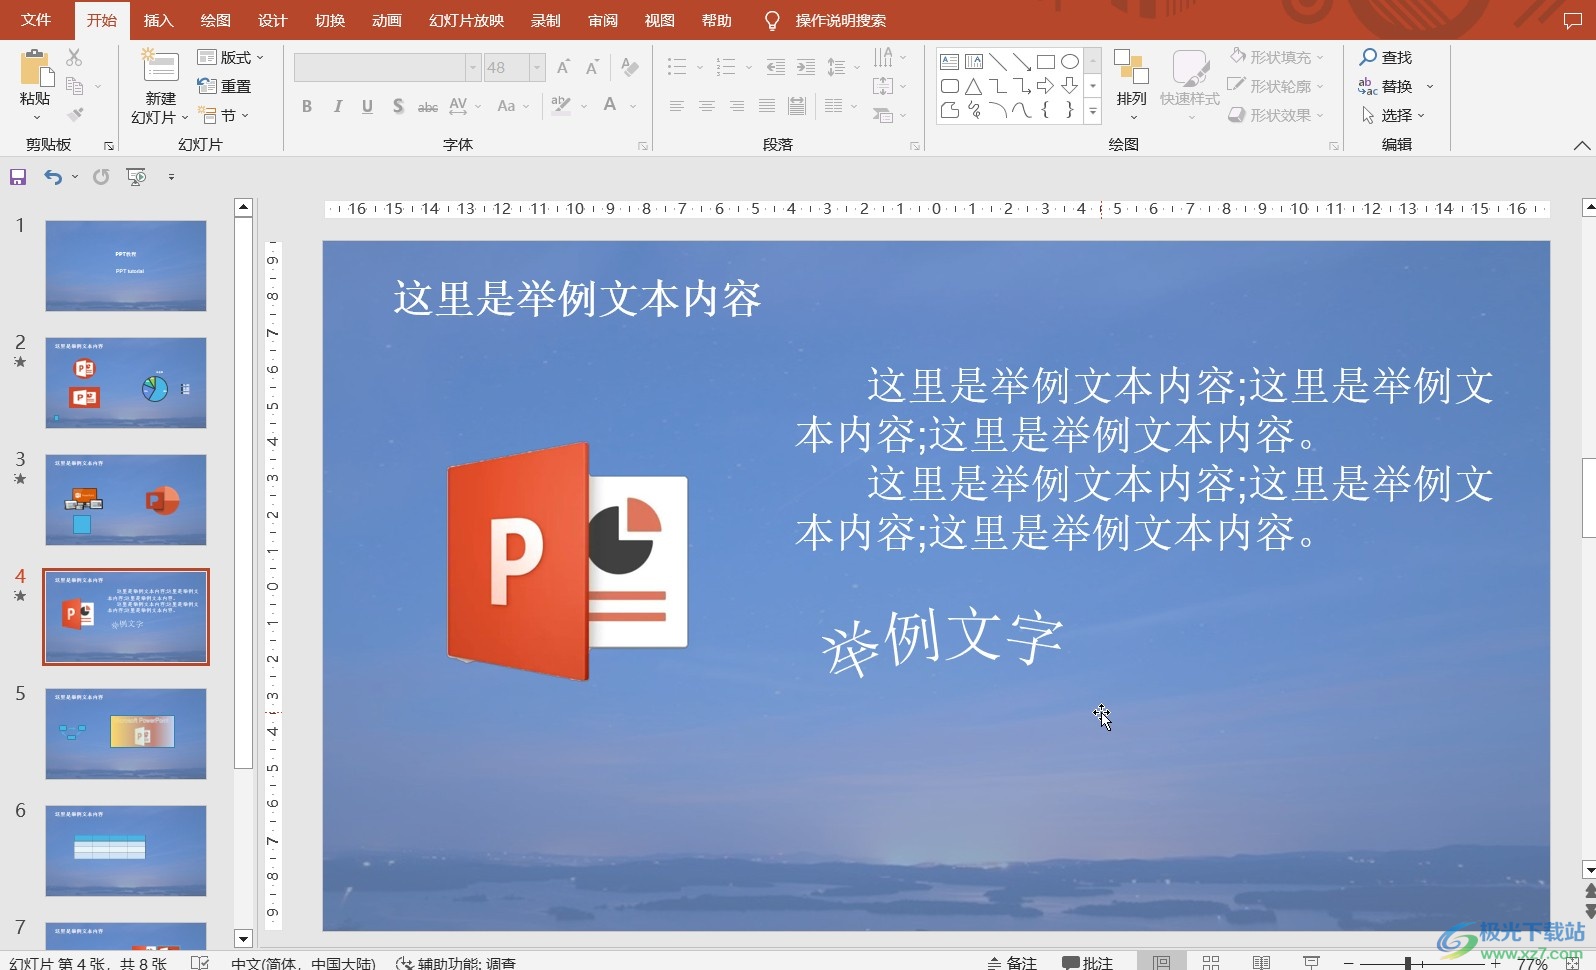Screen dimensions: 1596x970
Task: Open the font size 48 dropdown
Action: [537, 67]
